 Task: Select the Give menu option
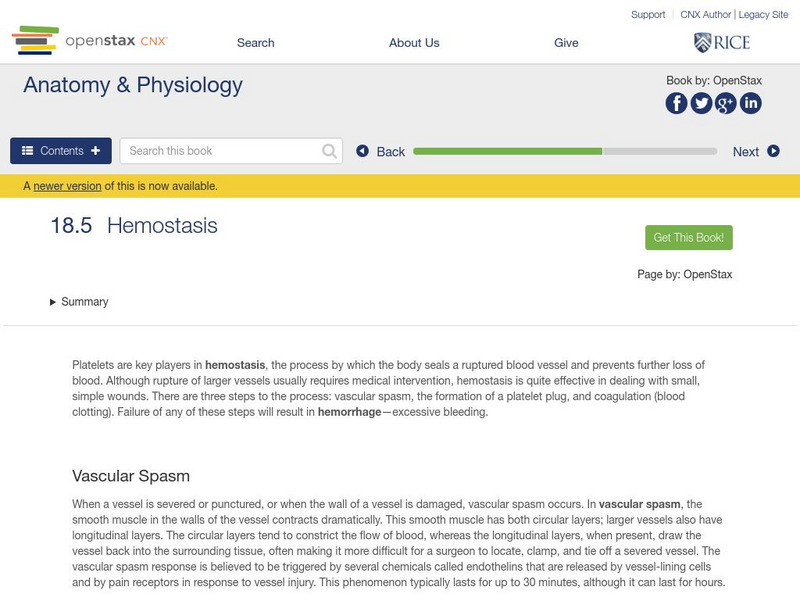[567, 43]
